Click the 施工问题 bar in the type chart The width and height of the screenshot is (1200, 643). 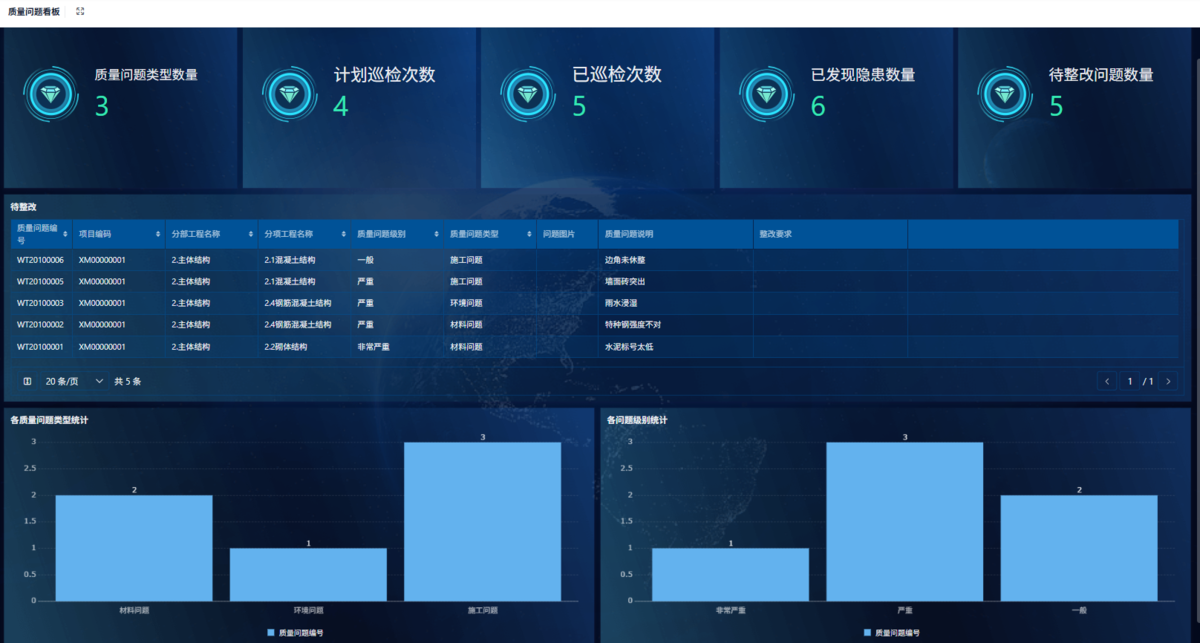pyautogui.click(x=484, y=520)
